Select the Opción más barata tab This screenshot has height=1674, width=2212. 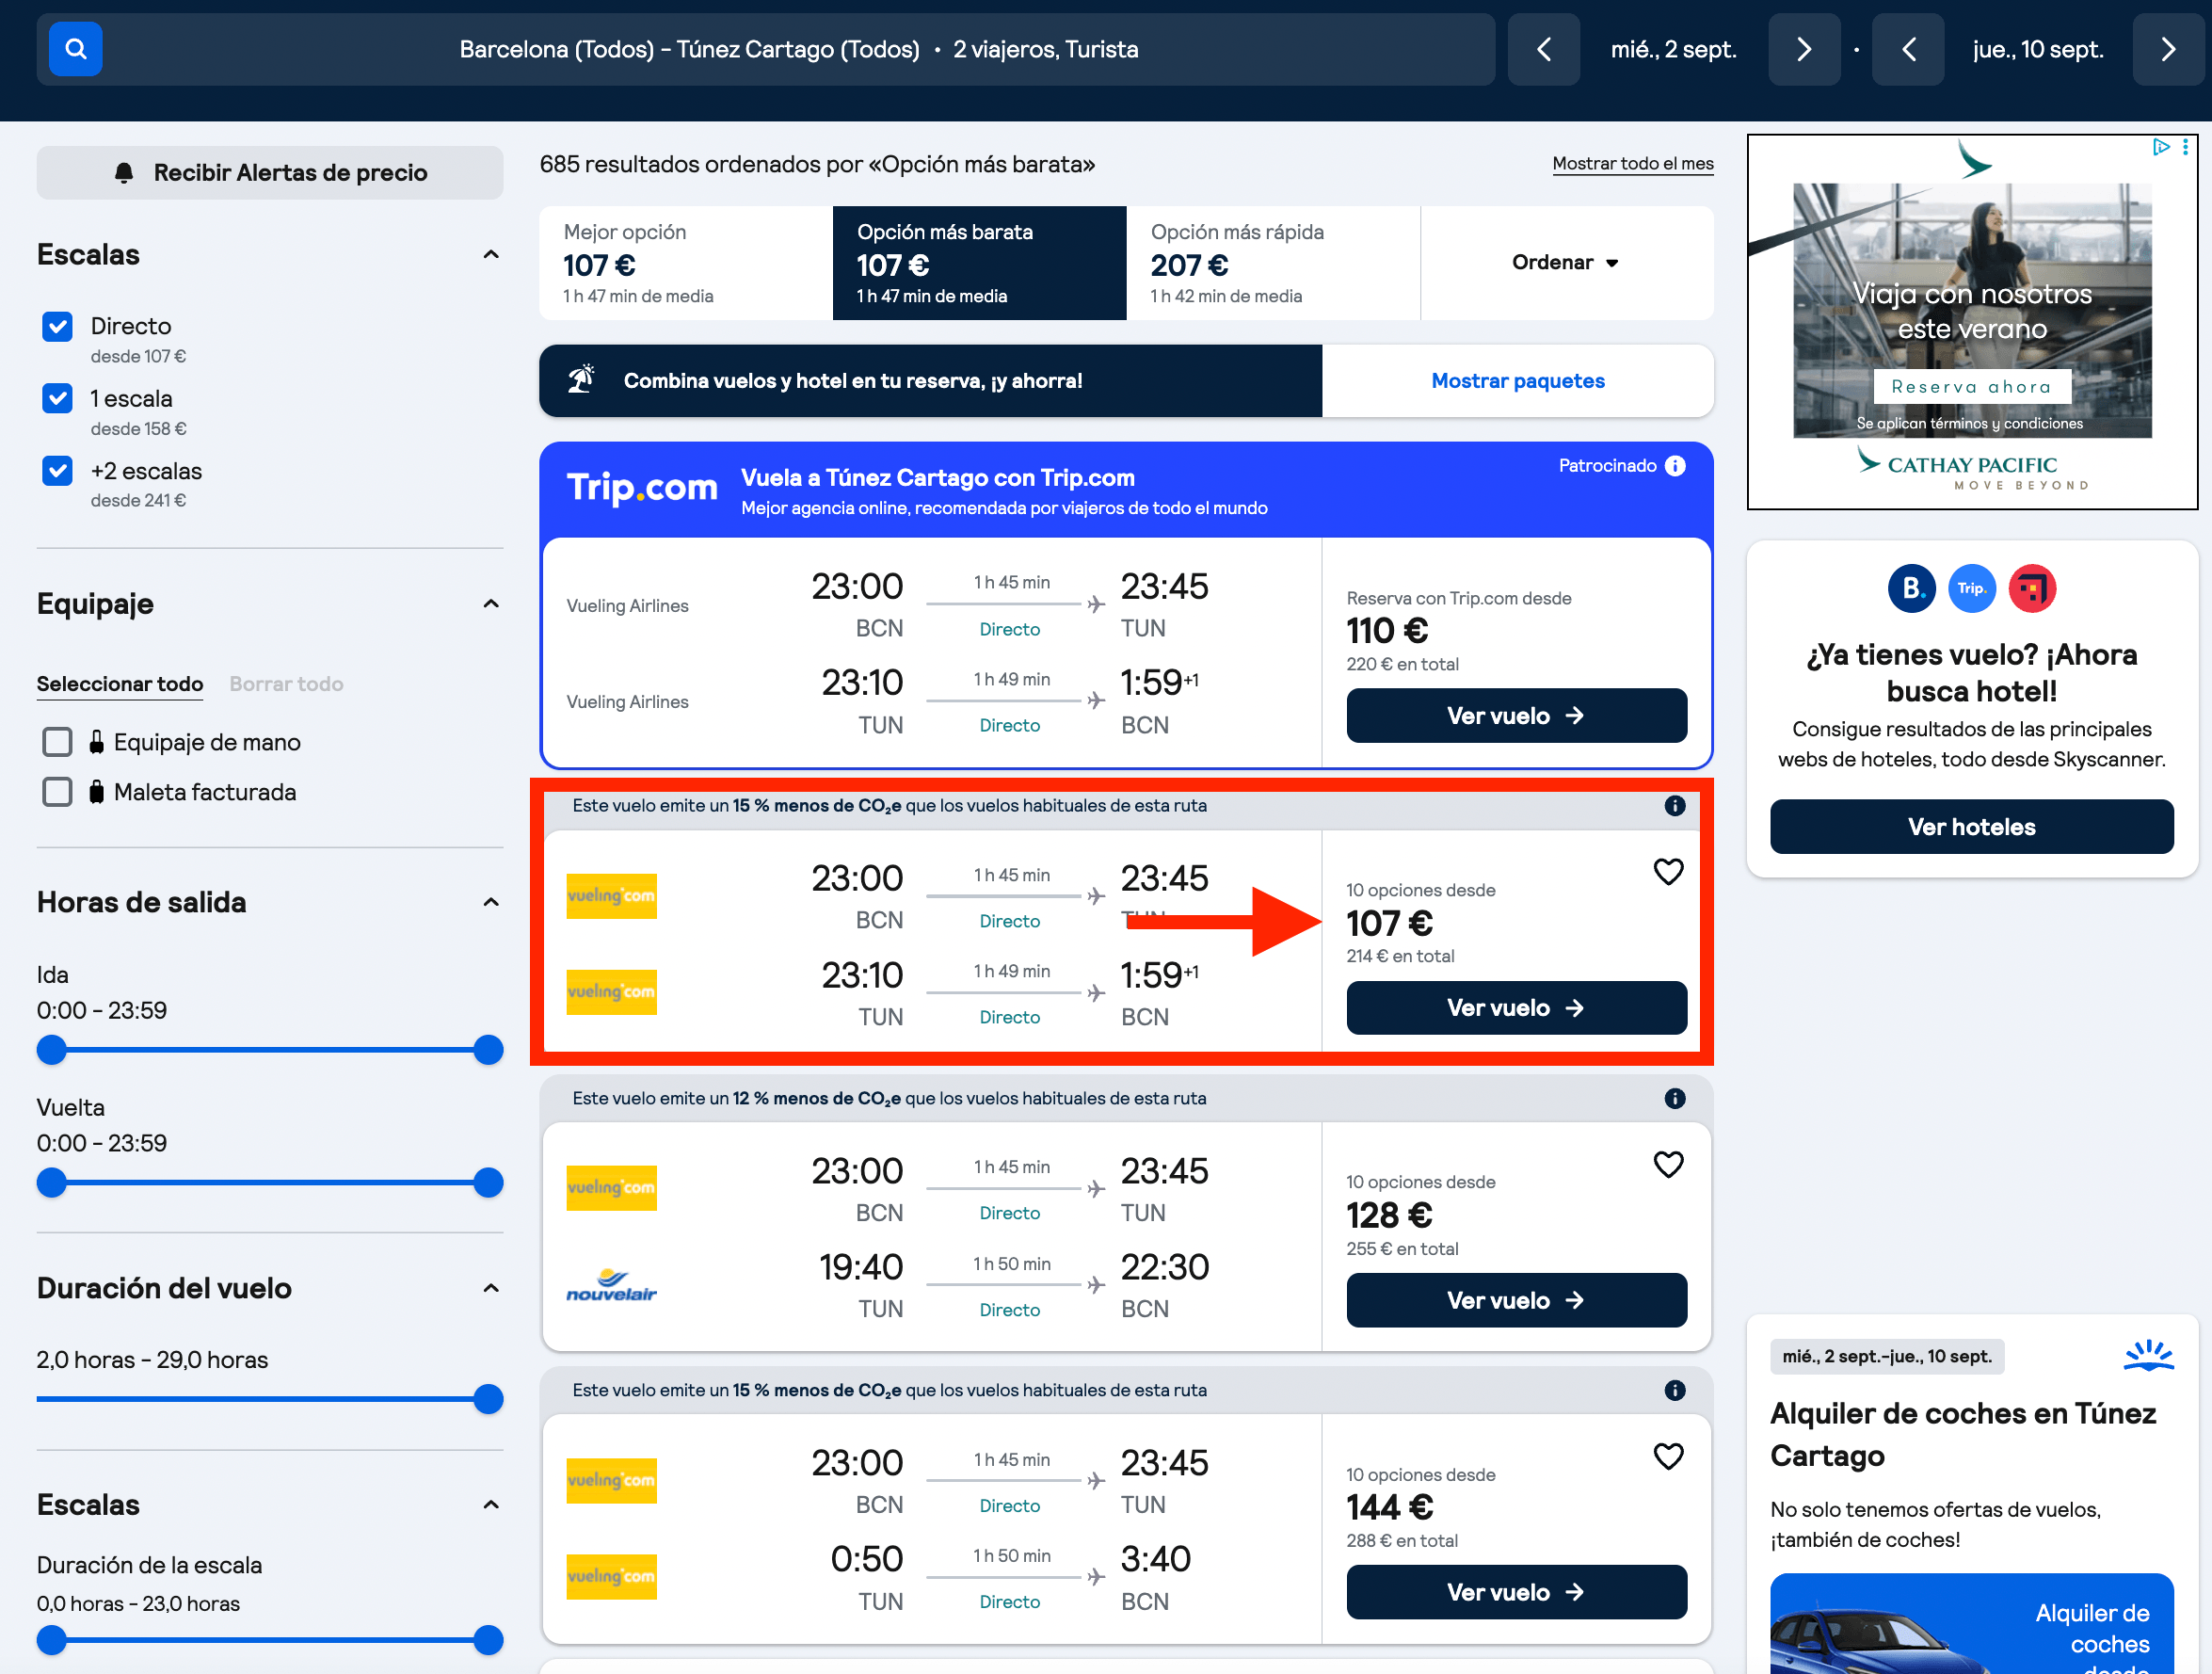tap(979, 263)
